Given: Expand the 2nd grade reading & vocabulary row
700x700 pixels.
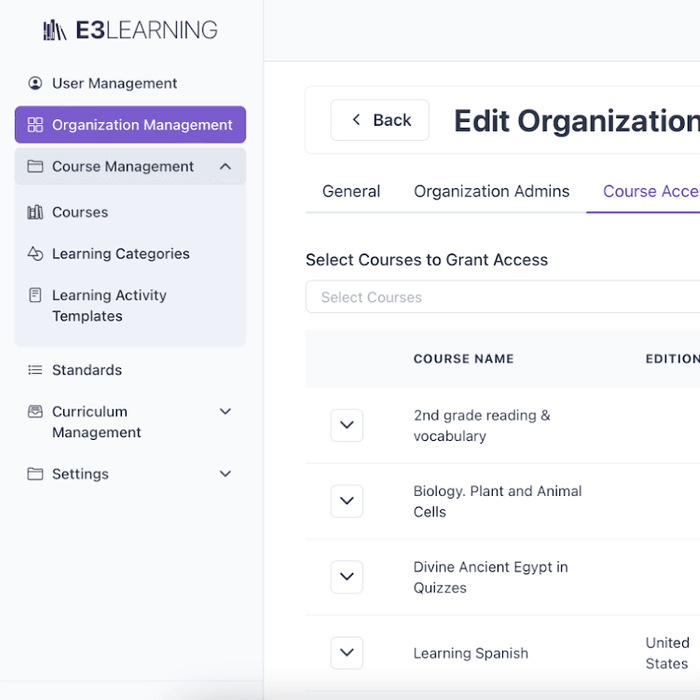Looking at the screenshot, I should pyautogui.click(x=347, y=425).
